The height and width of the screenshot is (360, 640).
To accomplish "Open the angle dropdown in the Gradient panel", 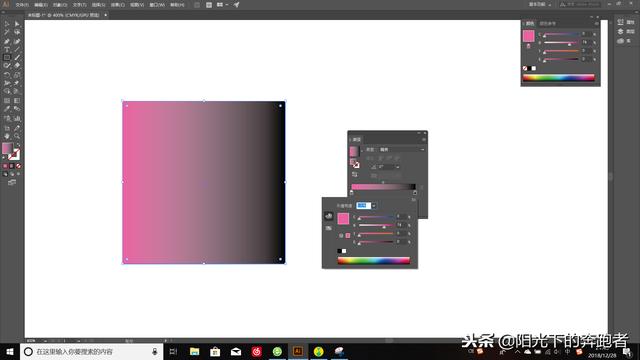I will tap(398, 167).
